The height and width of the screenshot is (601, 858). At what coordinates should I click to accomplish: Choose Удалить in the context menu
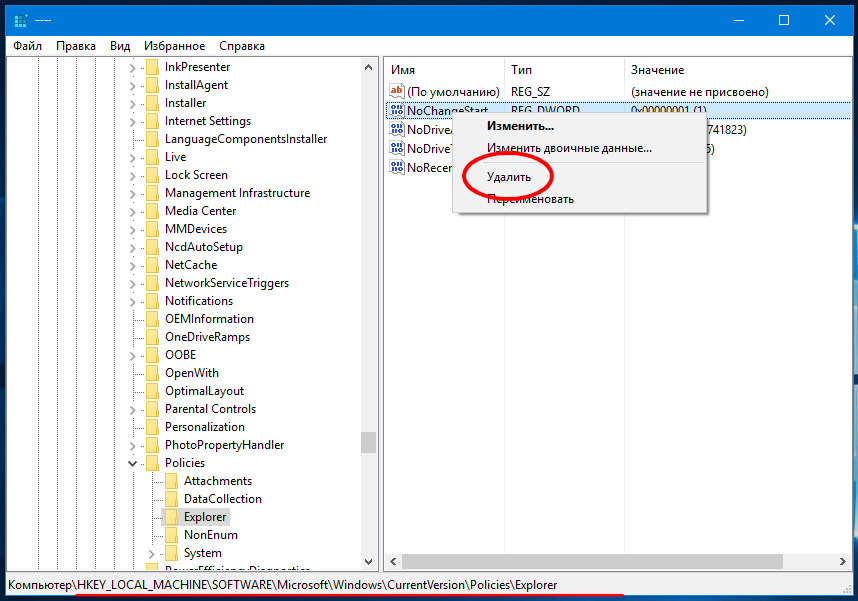click(508, 177)
